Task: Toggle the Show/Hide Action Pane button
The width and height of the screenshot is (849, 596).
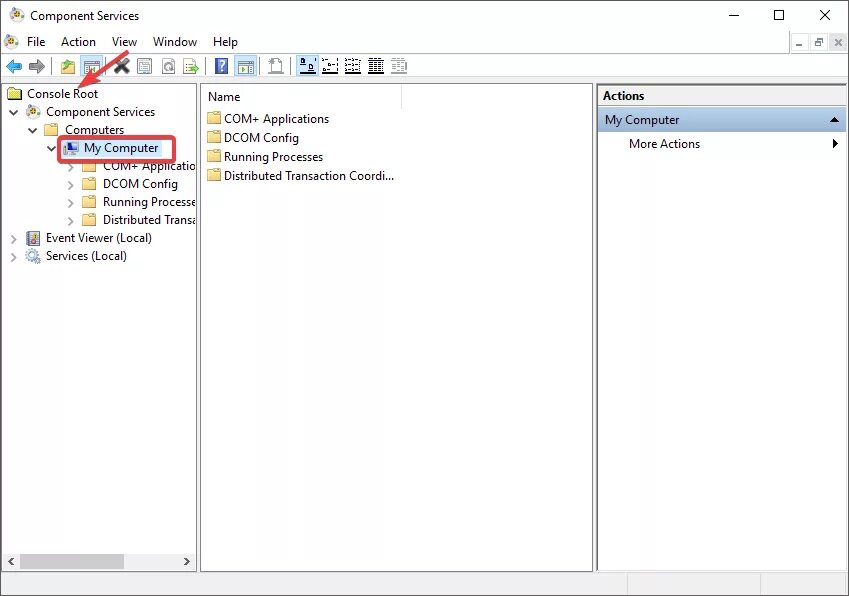Action: tap(246, 67)
